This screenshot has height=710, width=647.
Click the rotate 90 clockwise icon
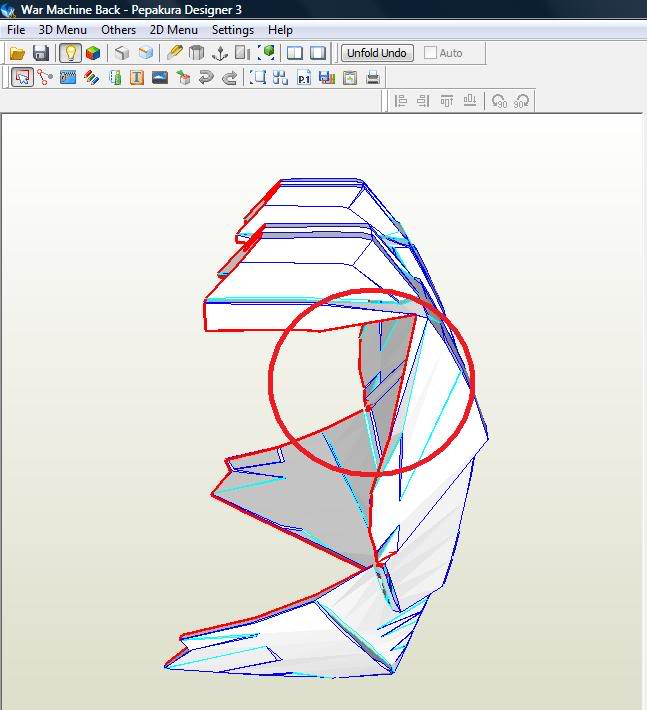[x=521, y=101]
